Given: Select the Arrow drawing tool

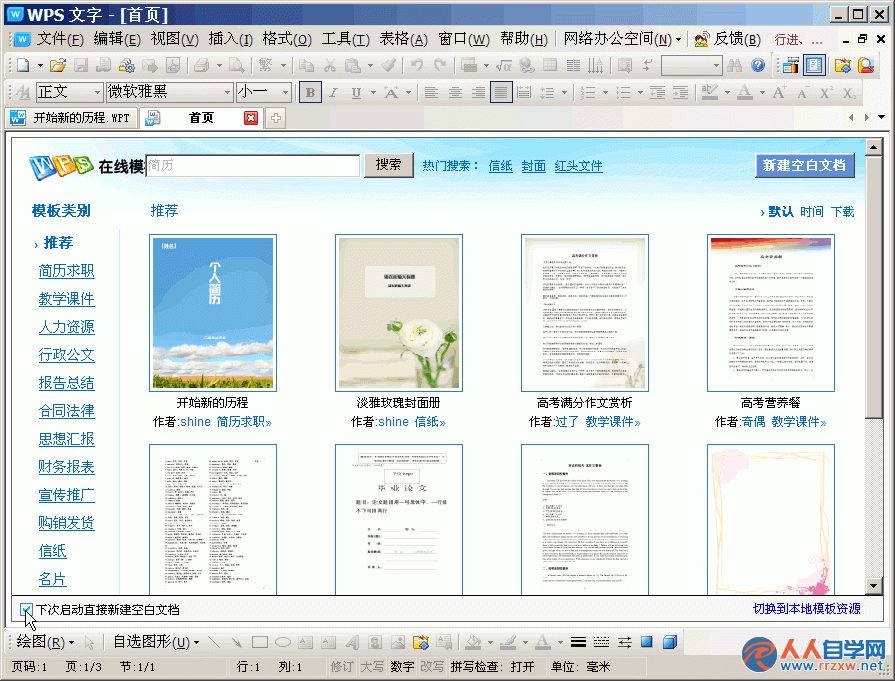Looking at the screenshot, I should (x=236, y=642).
